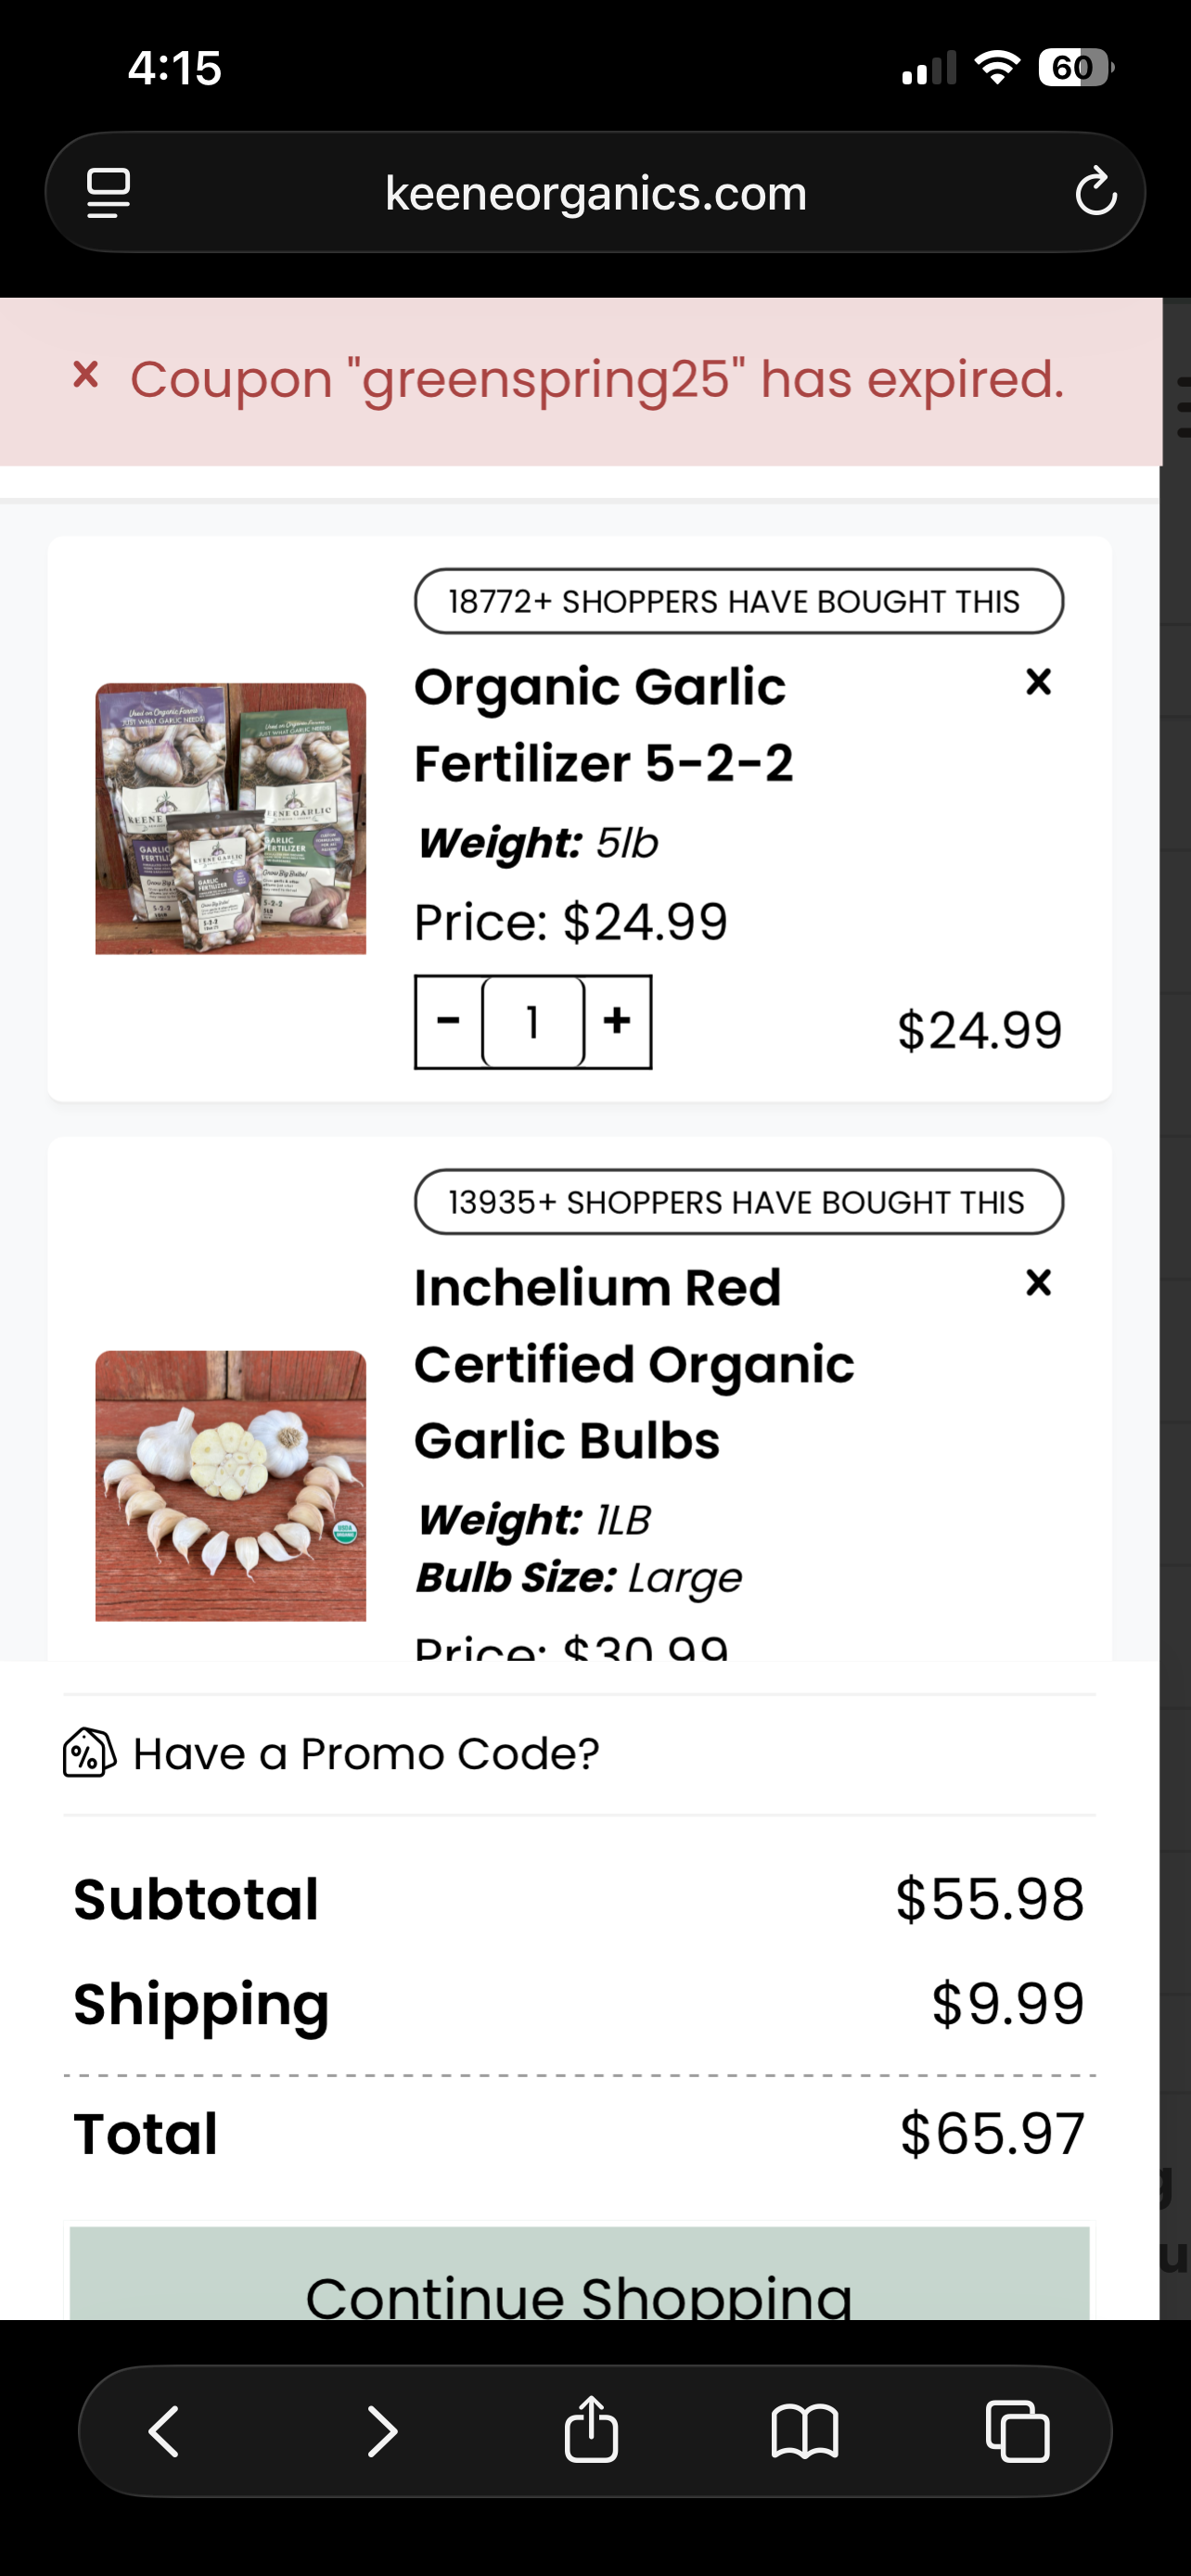Open the Organic Garlic Fertilizer product image
Viewport: 1191px width, 2576px height.
[x=231, y=819]
